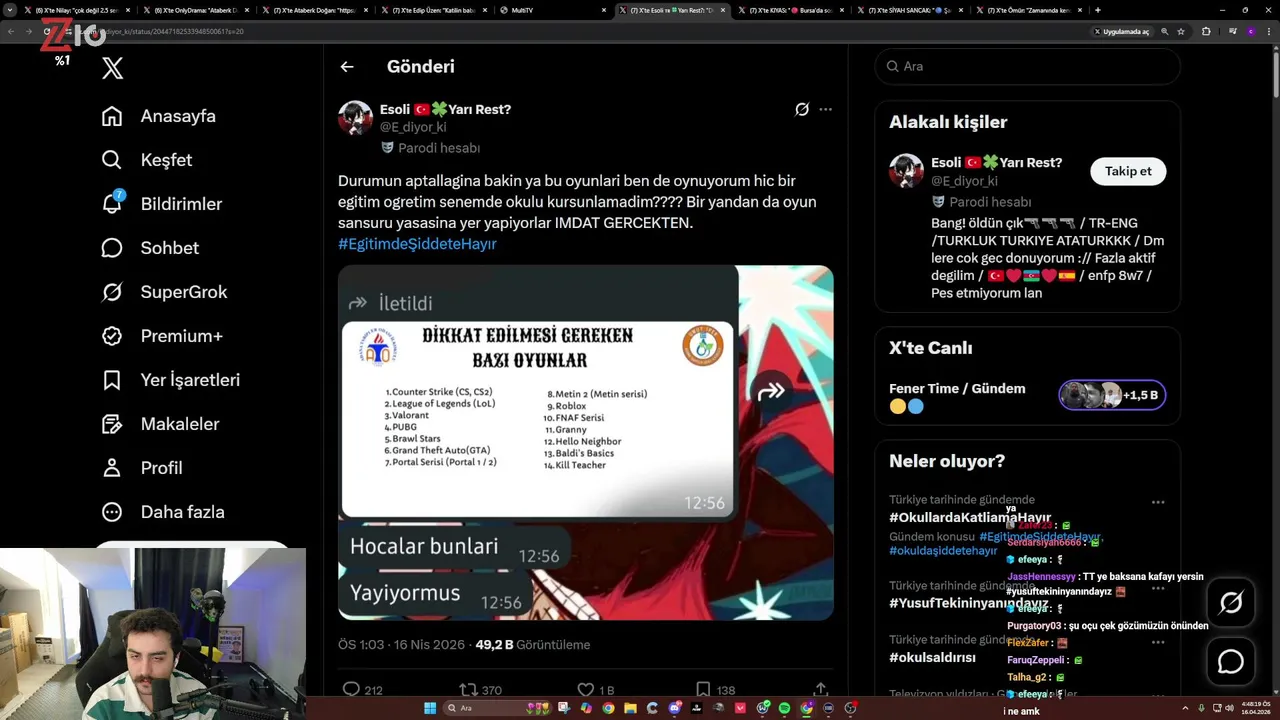Image resolution: width=1280 pixels, height=720 pixels.
Task: Click the +1,5 B listeners avatar pill
Action: click(1112, 395)
